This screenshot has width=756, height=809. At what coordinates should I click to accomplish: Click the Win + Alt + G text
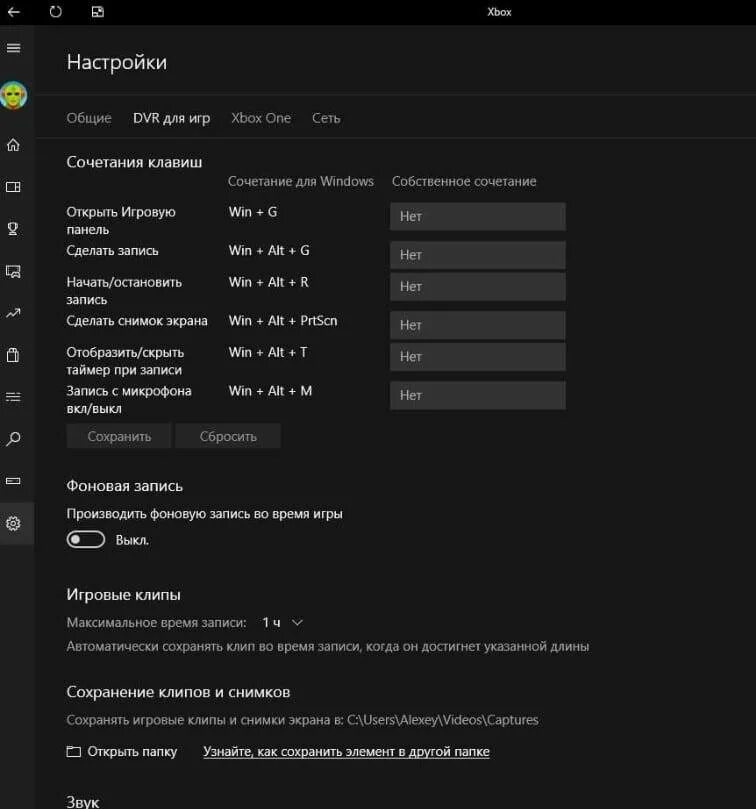coord(269,251)
